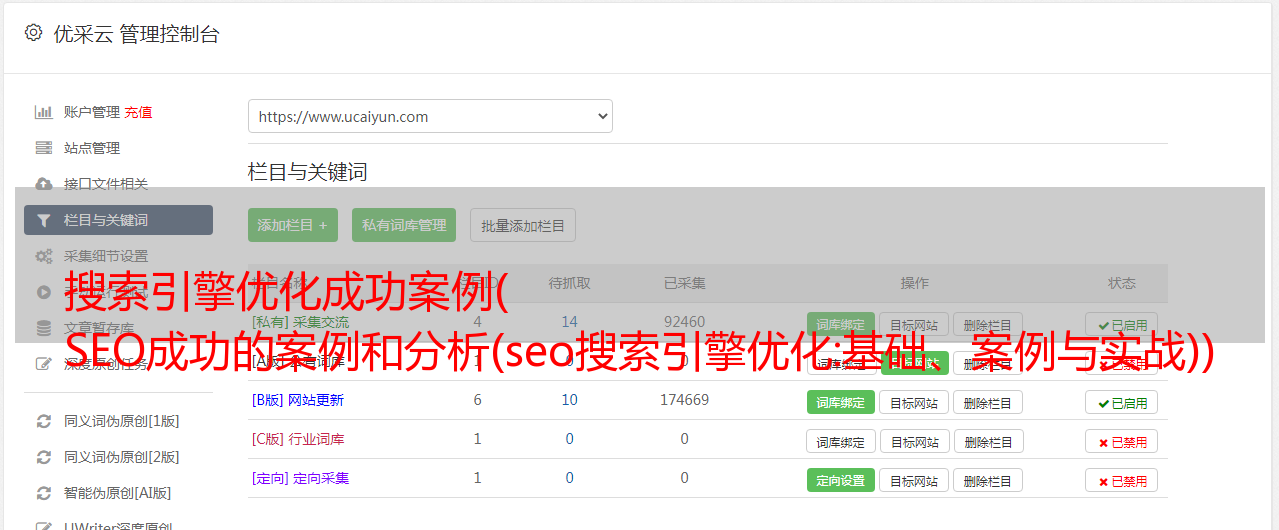Toggle 已启用 status for 网站更新
Screen dimensions: 1279x530
(1122, 402)
